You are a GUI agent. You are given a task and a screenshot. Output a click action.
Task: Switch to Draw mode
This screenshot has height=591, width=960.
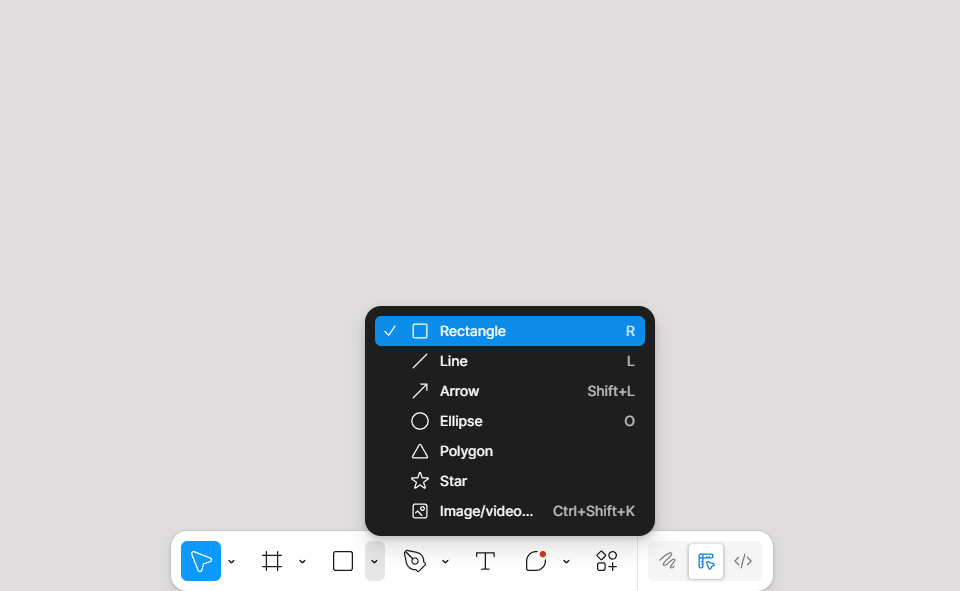668,561
